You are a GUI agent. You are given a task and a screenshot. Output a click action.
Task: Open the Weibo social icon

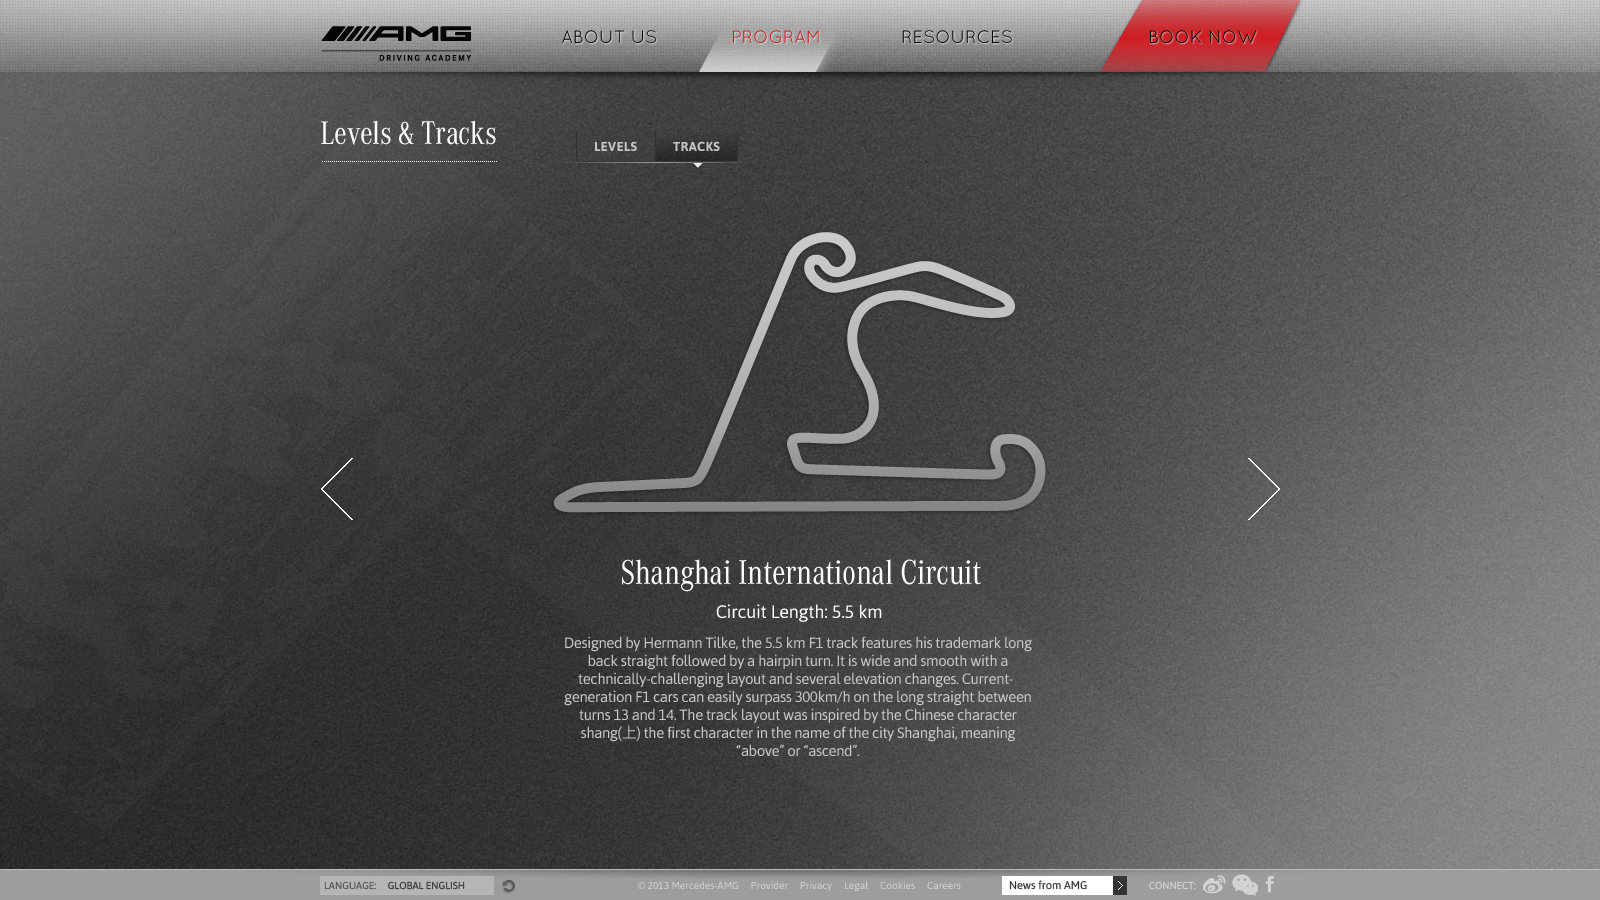point(1214,885)
